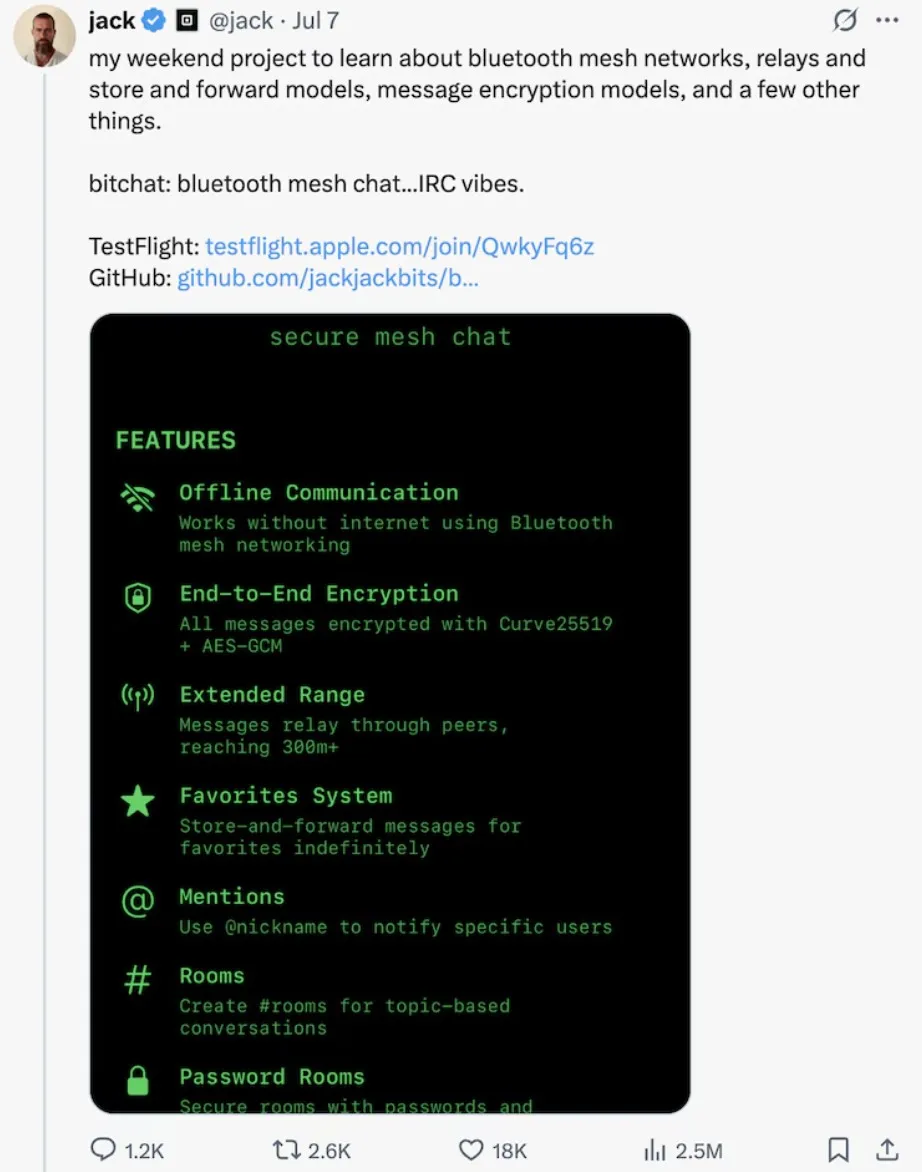Screen dimensions: 922x1172
Task: Bookmark this post
Action: coord(838,1149)
